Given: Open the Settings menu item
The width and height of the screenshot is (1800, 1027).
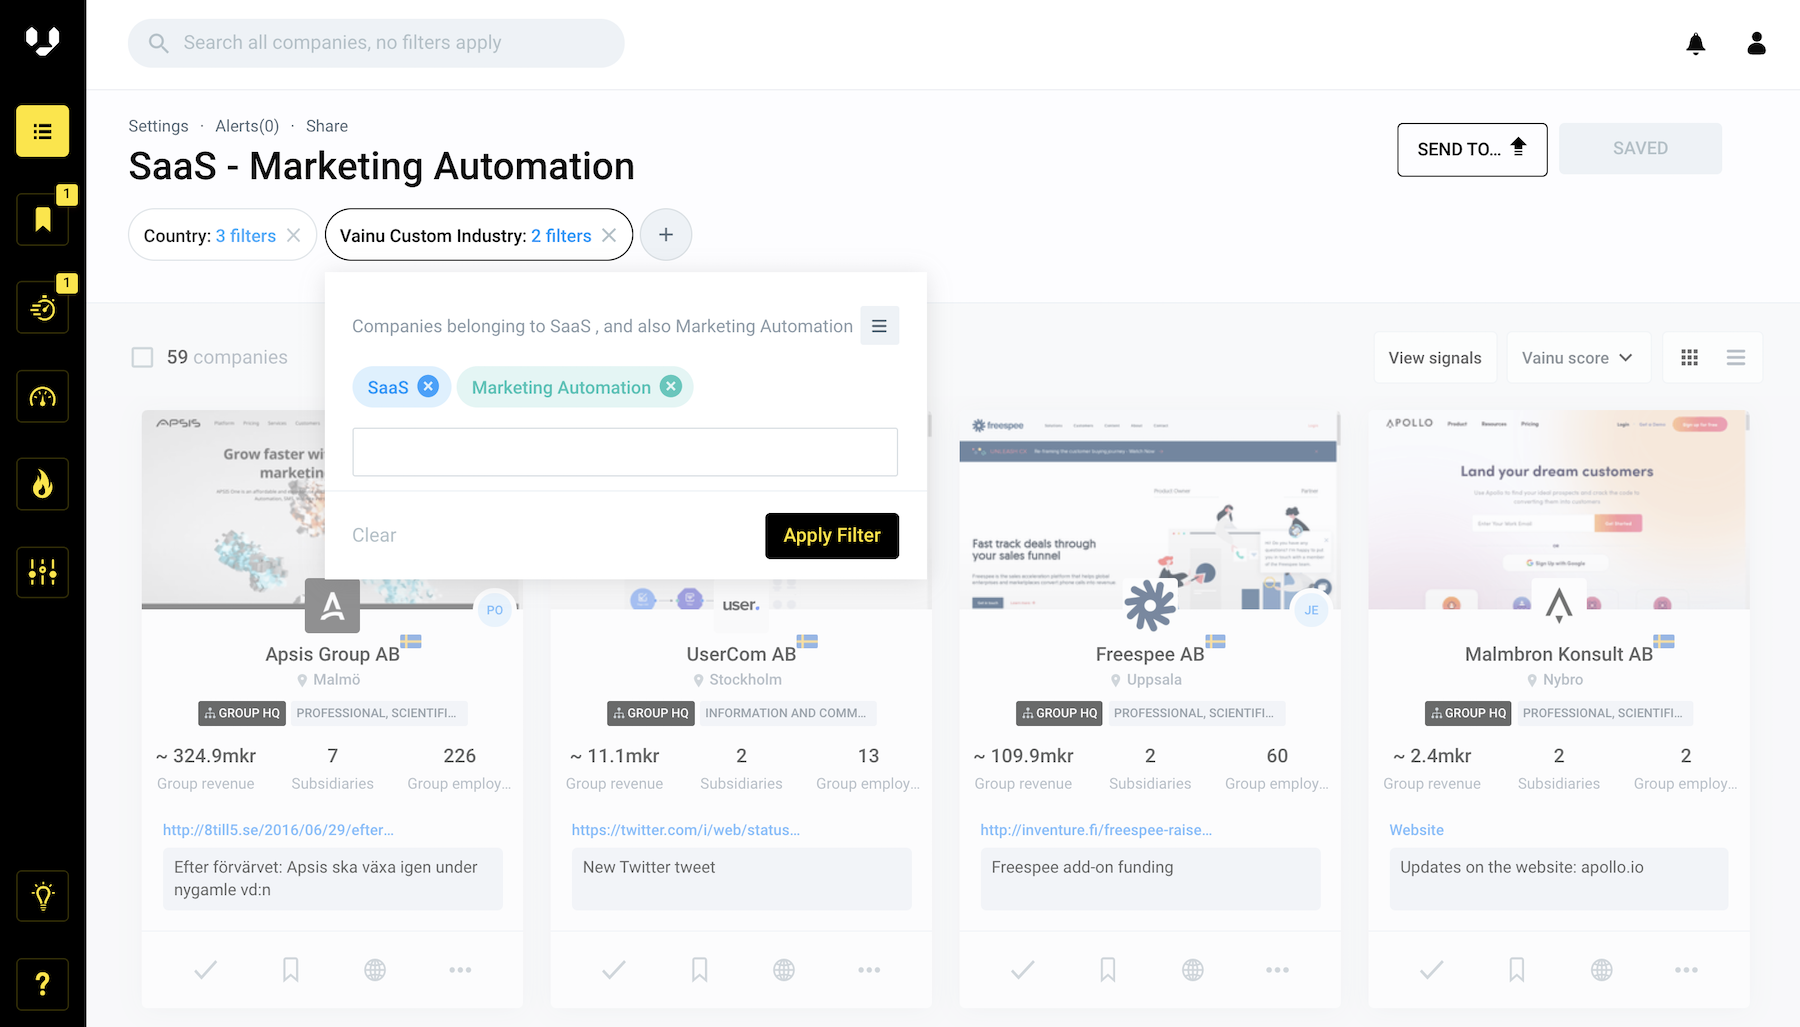Looking at the screenshot, I should pyautogui.click(x=158, y=126).
